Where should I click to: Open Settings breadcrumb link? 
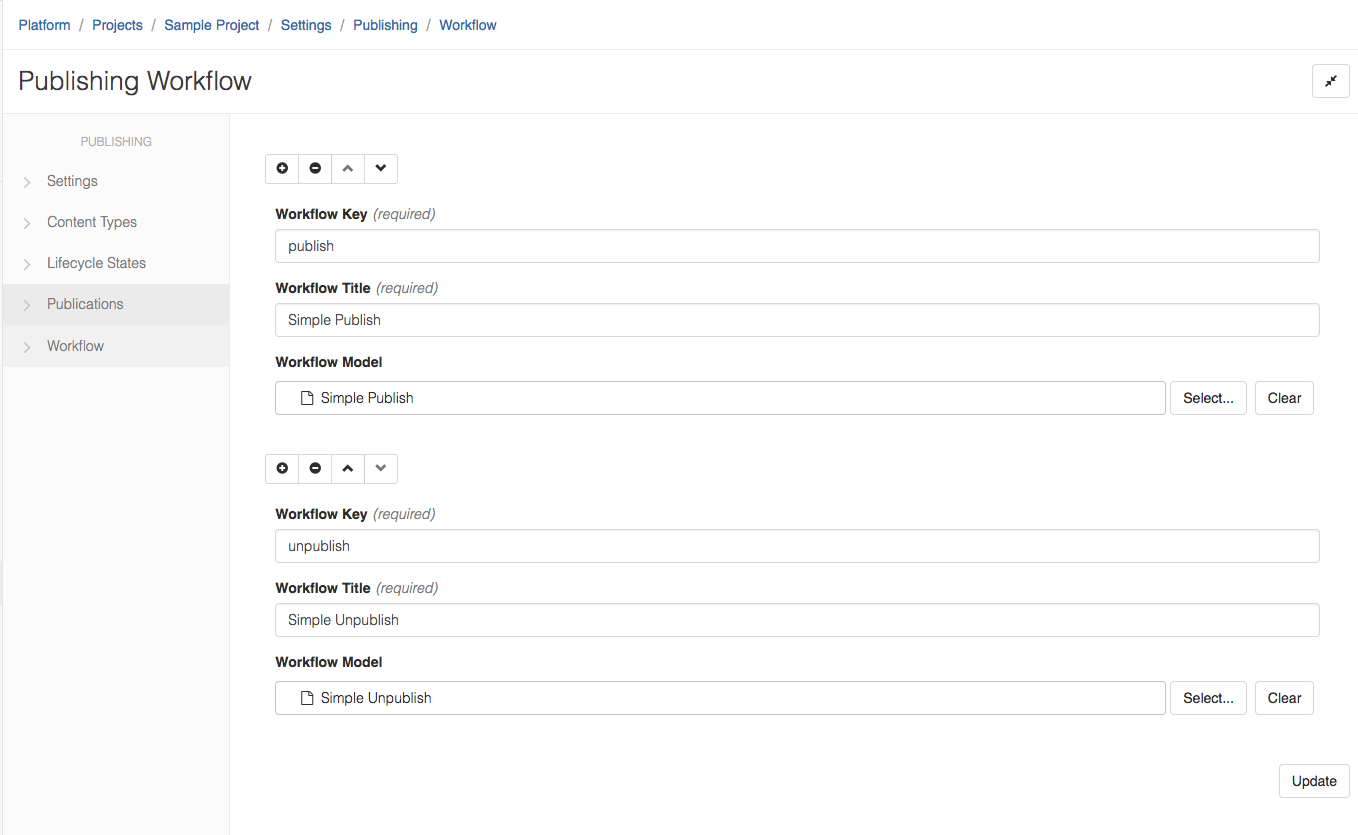(306, 25)
